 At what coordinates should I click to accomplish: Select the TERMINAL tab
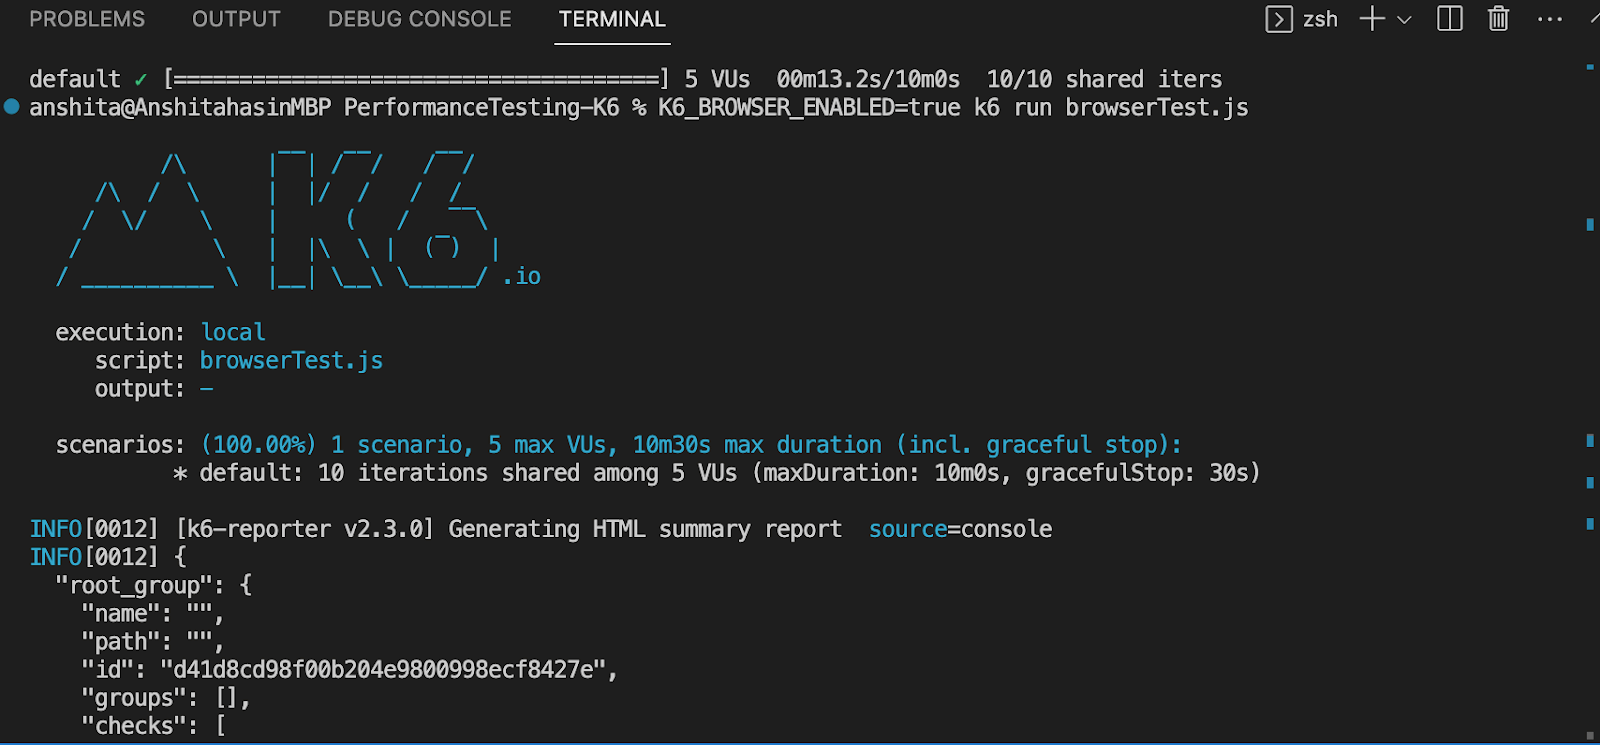pyautogui.click(x=612, y=19)
